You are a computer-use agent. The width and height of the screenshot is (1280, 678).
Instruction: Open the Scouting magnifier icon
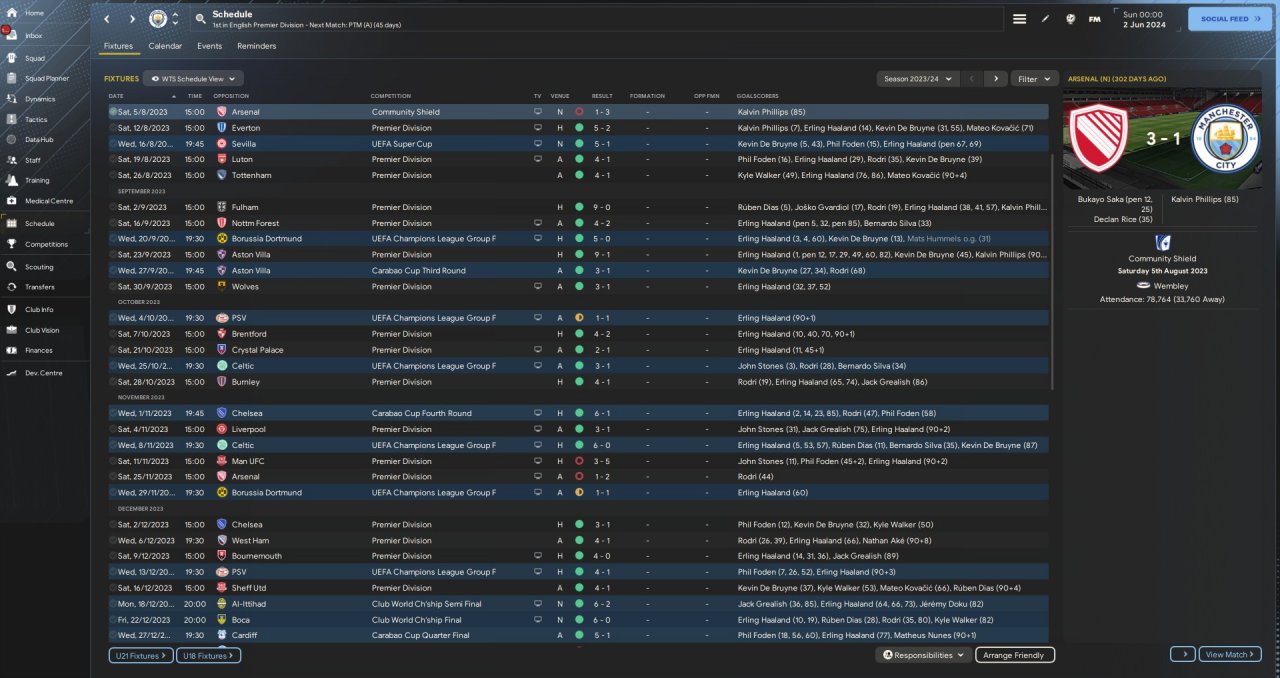tap(13, 267)
